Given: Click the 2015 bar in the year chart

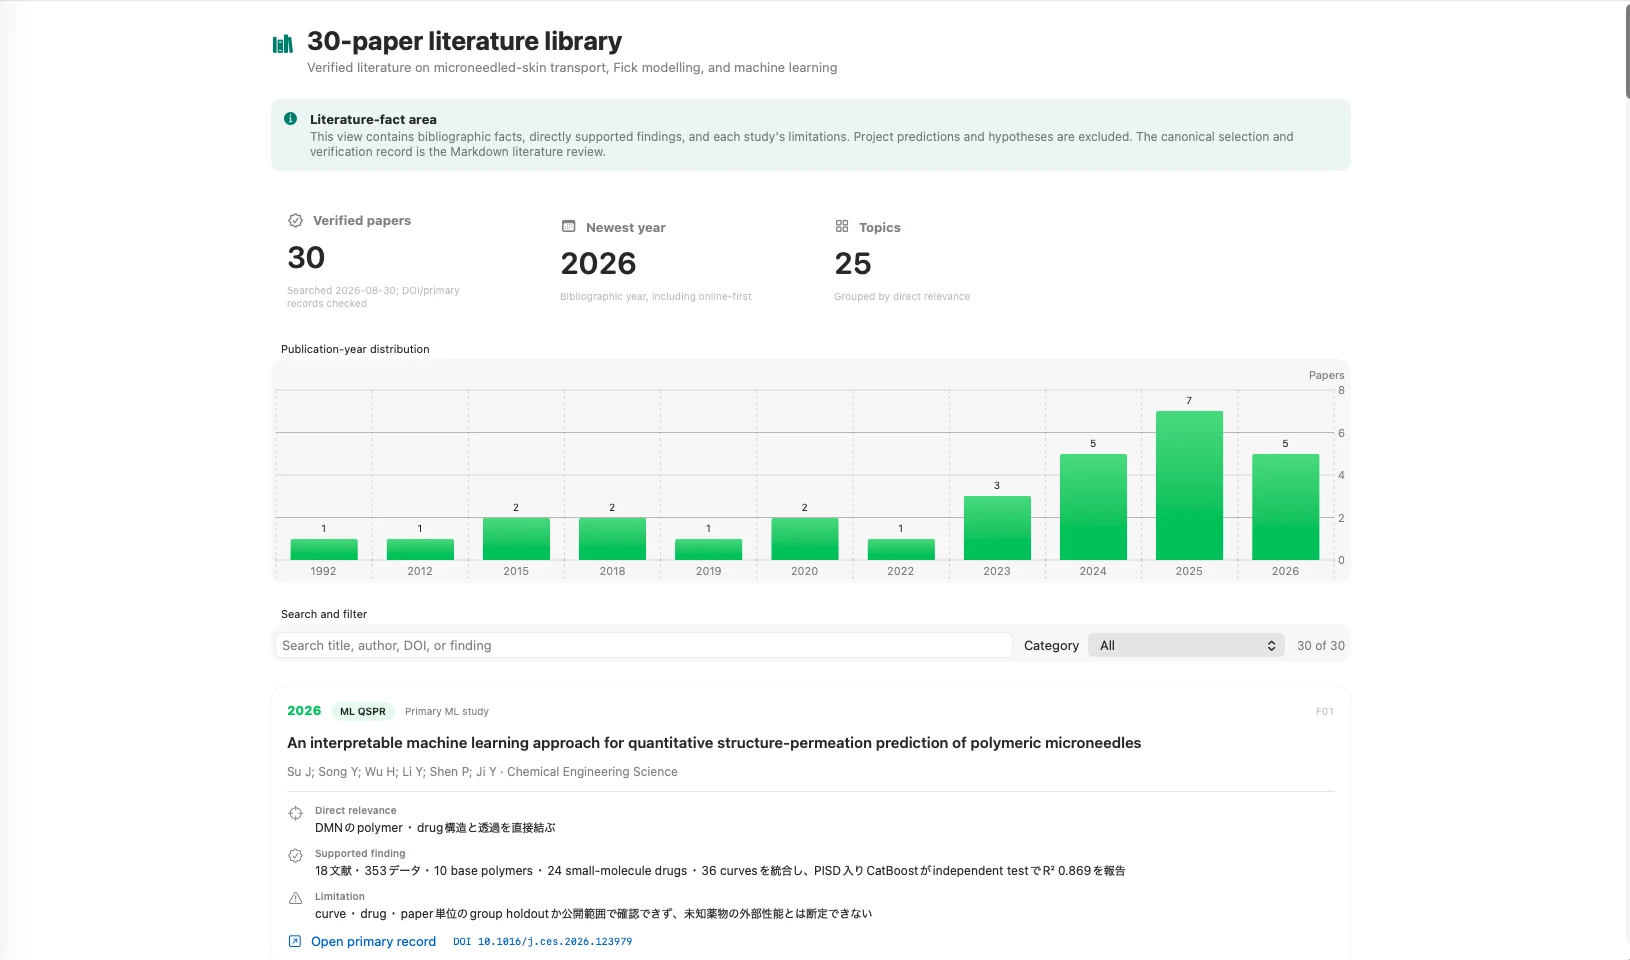Looking at the screenshot, I should tap(516, 539).
